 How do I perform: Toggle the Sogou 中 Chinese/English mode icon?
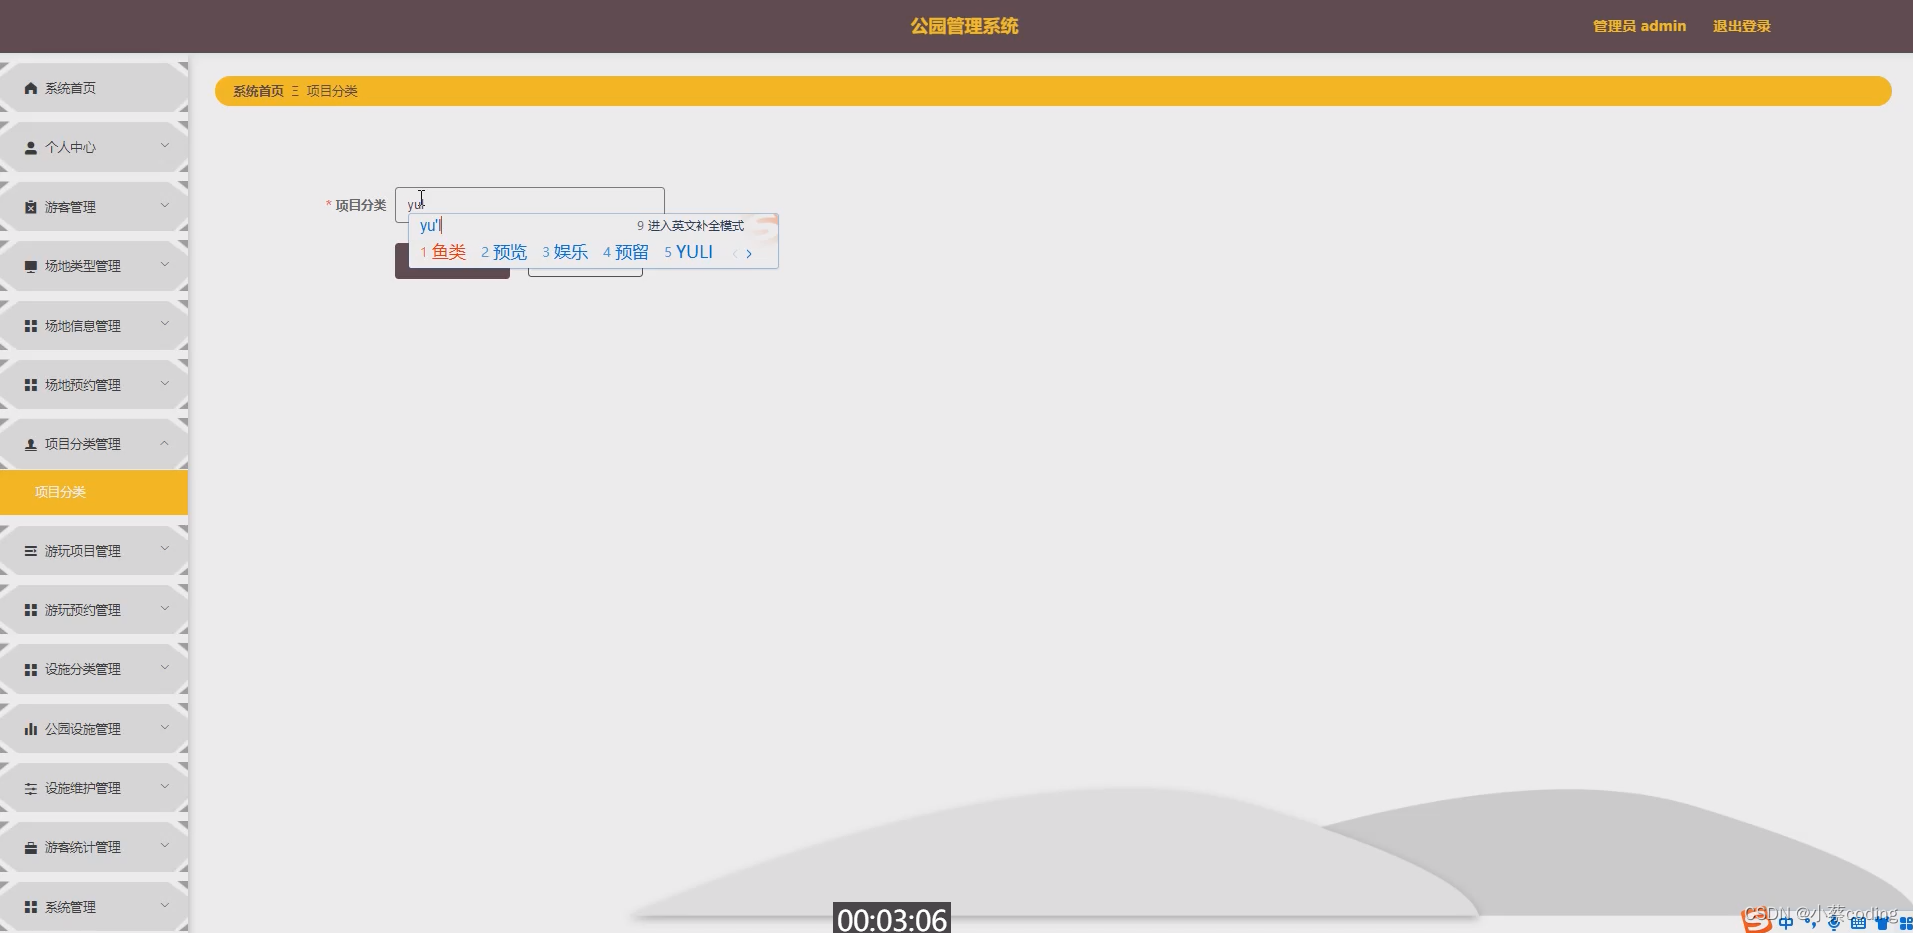click(x=1786, y=922)
